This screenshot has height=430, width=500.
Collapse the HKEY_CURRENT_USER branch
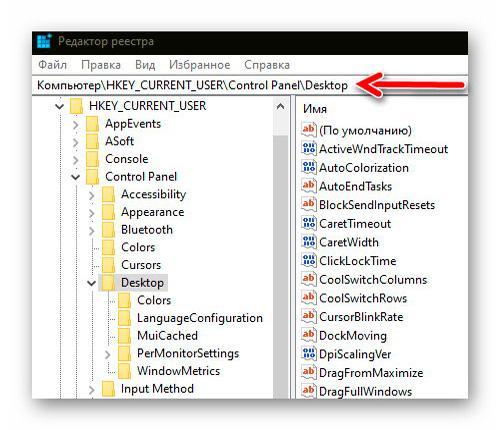pos(59,106)
